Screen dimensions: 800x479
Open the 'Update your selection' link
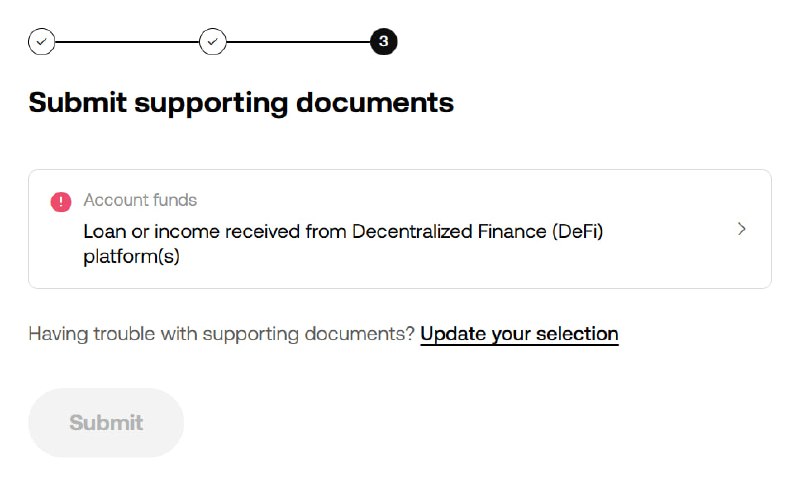tap(519, 334)
